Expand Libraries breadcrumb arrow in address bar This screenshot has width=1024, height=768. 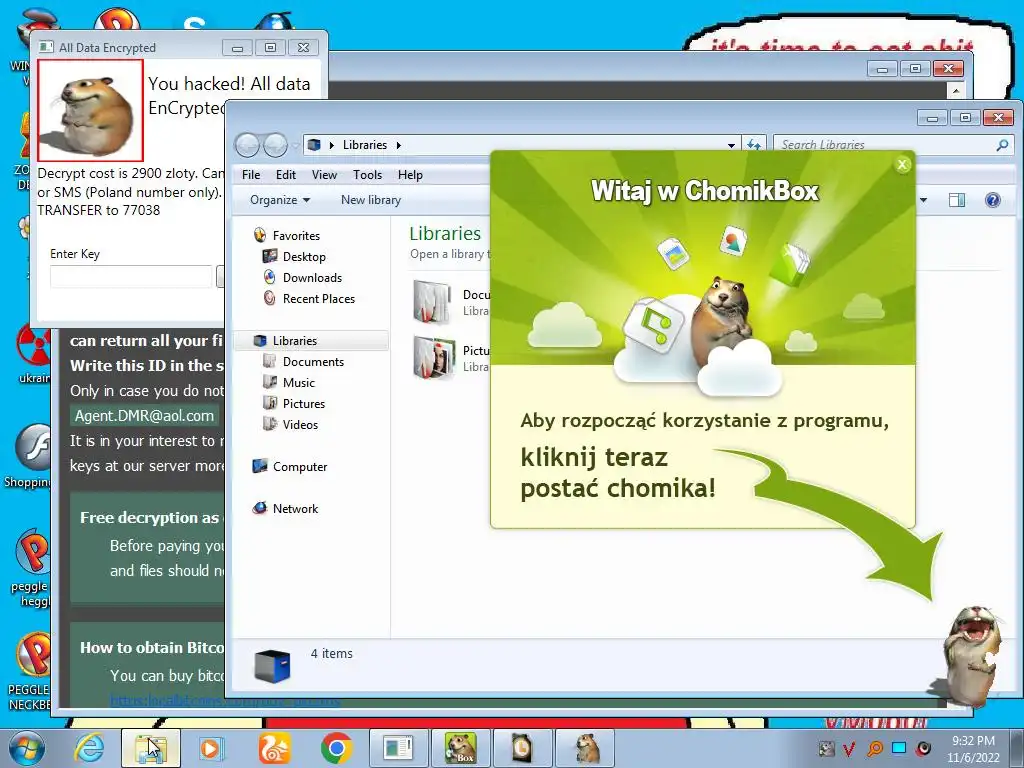coord(399,145)
